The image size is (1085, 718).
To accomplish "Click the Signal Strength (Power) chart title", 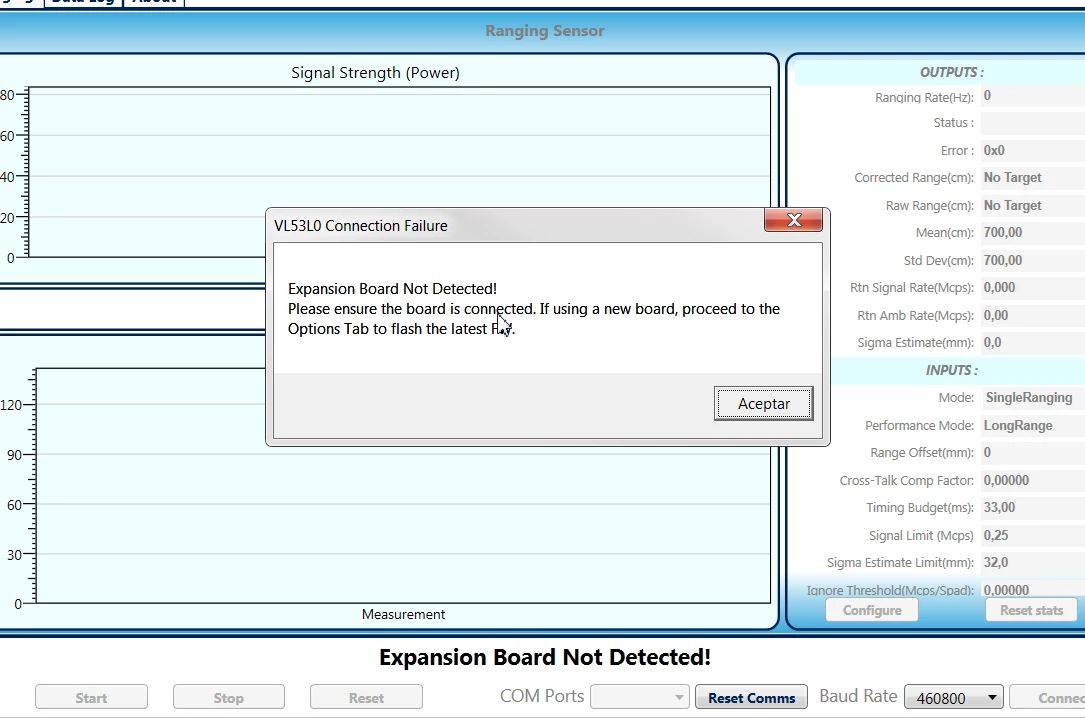I will pyautogui.click(x=375, y=73).
